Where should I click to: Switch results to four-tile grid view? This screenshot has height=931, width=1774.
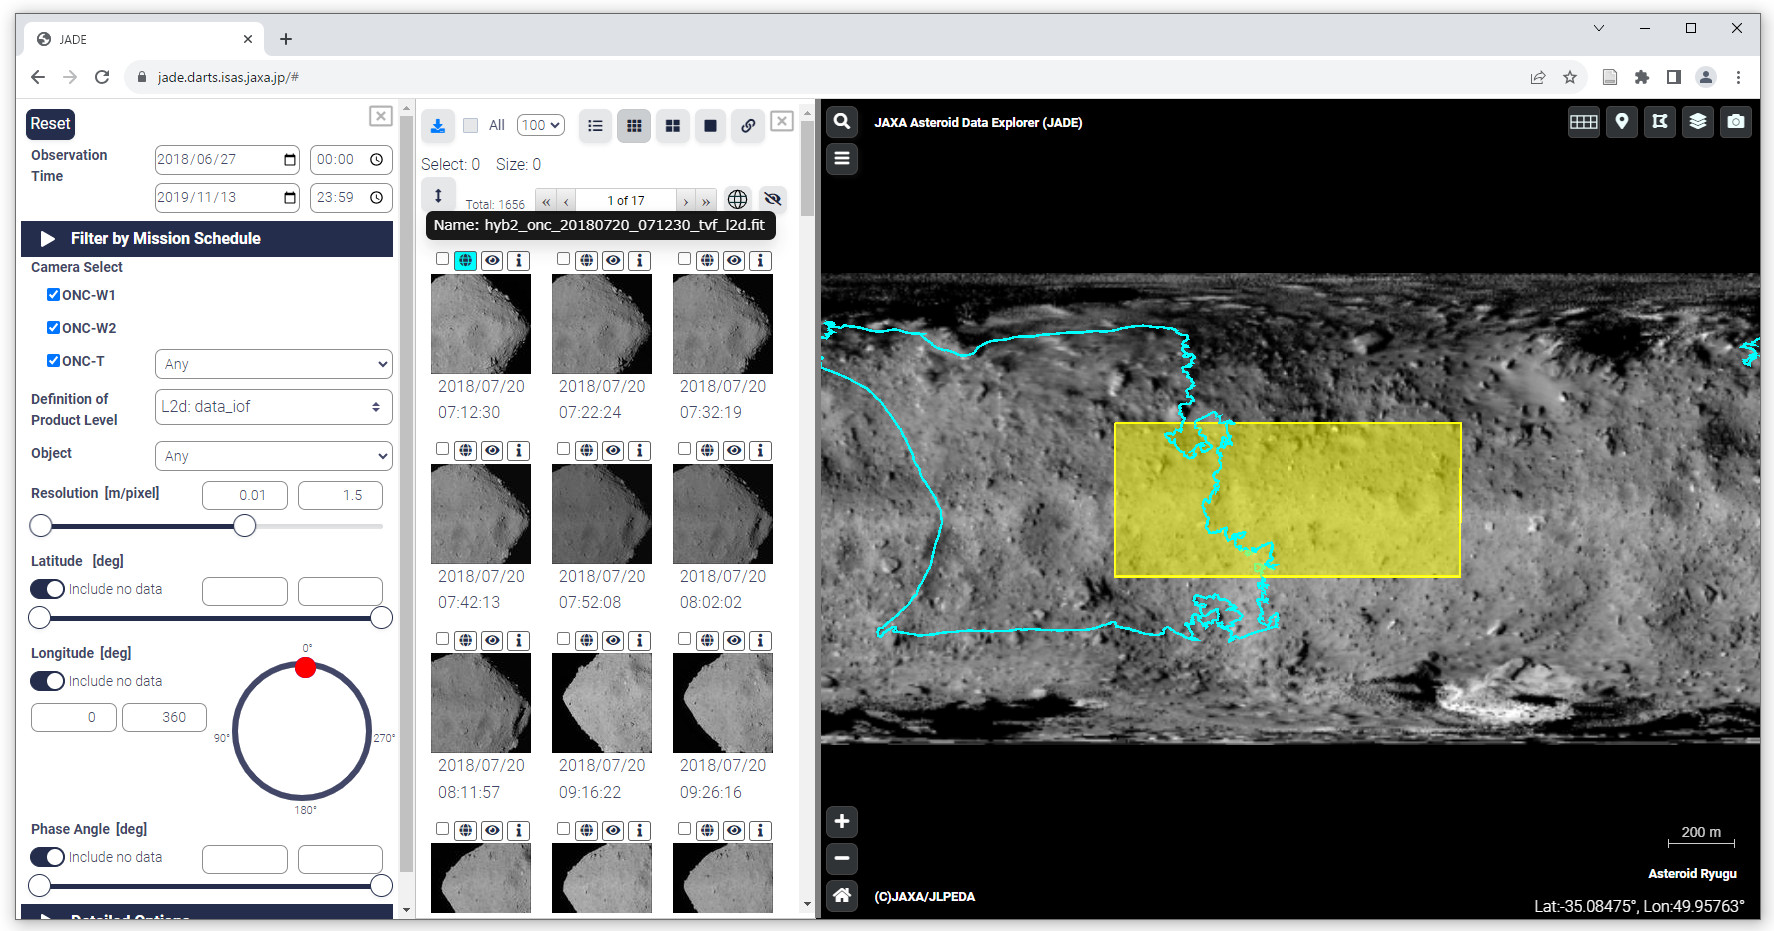(673, 126)
